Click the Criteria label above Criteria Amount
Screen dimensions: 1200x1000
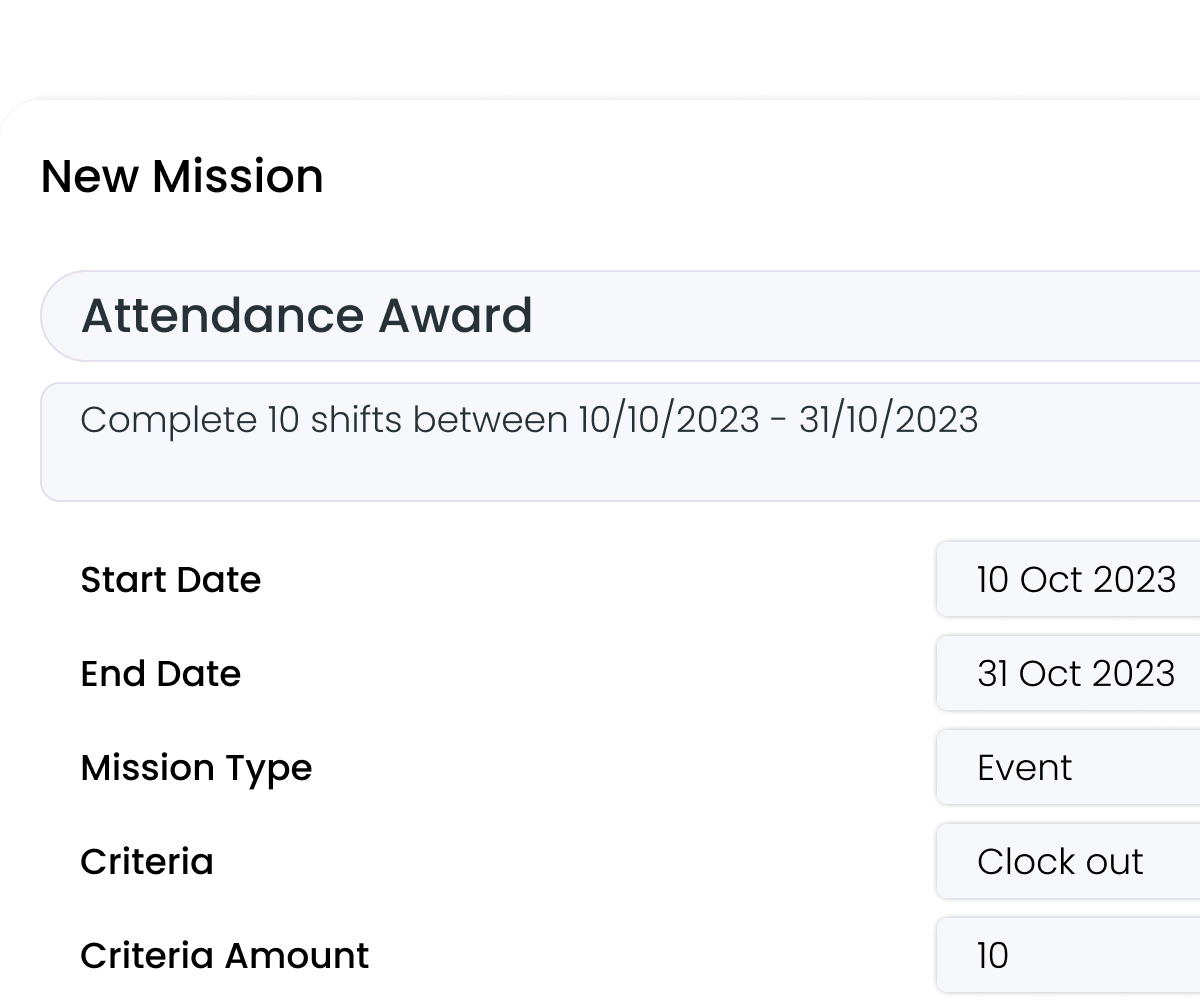click(147, 862)
